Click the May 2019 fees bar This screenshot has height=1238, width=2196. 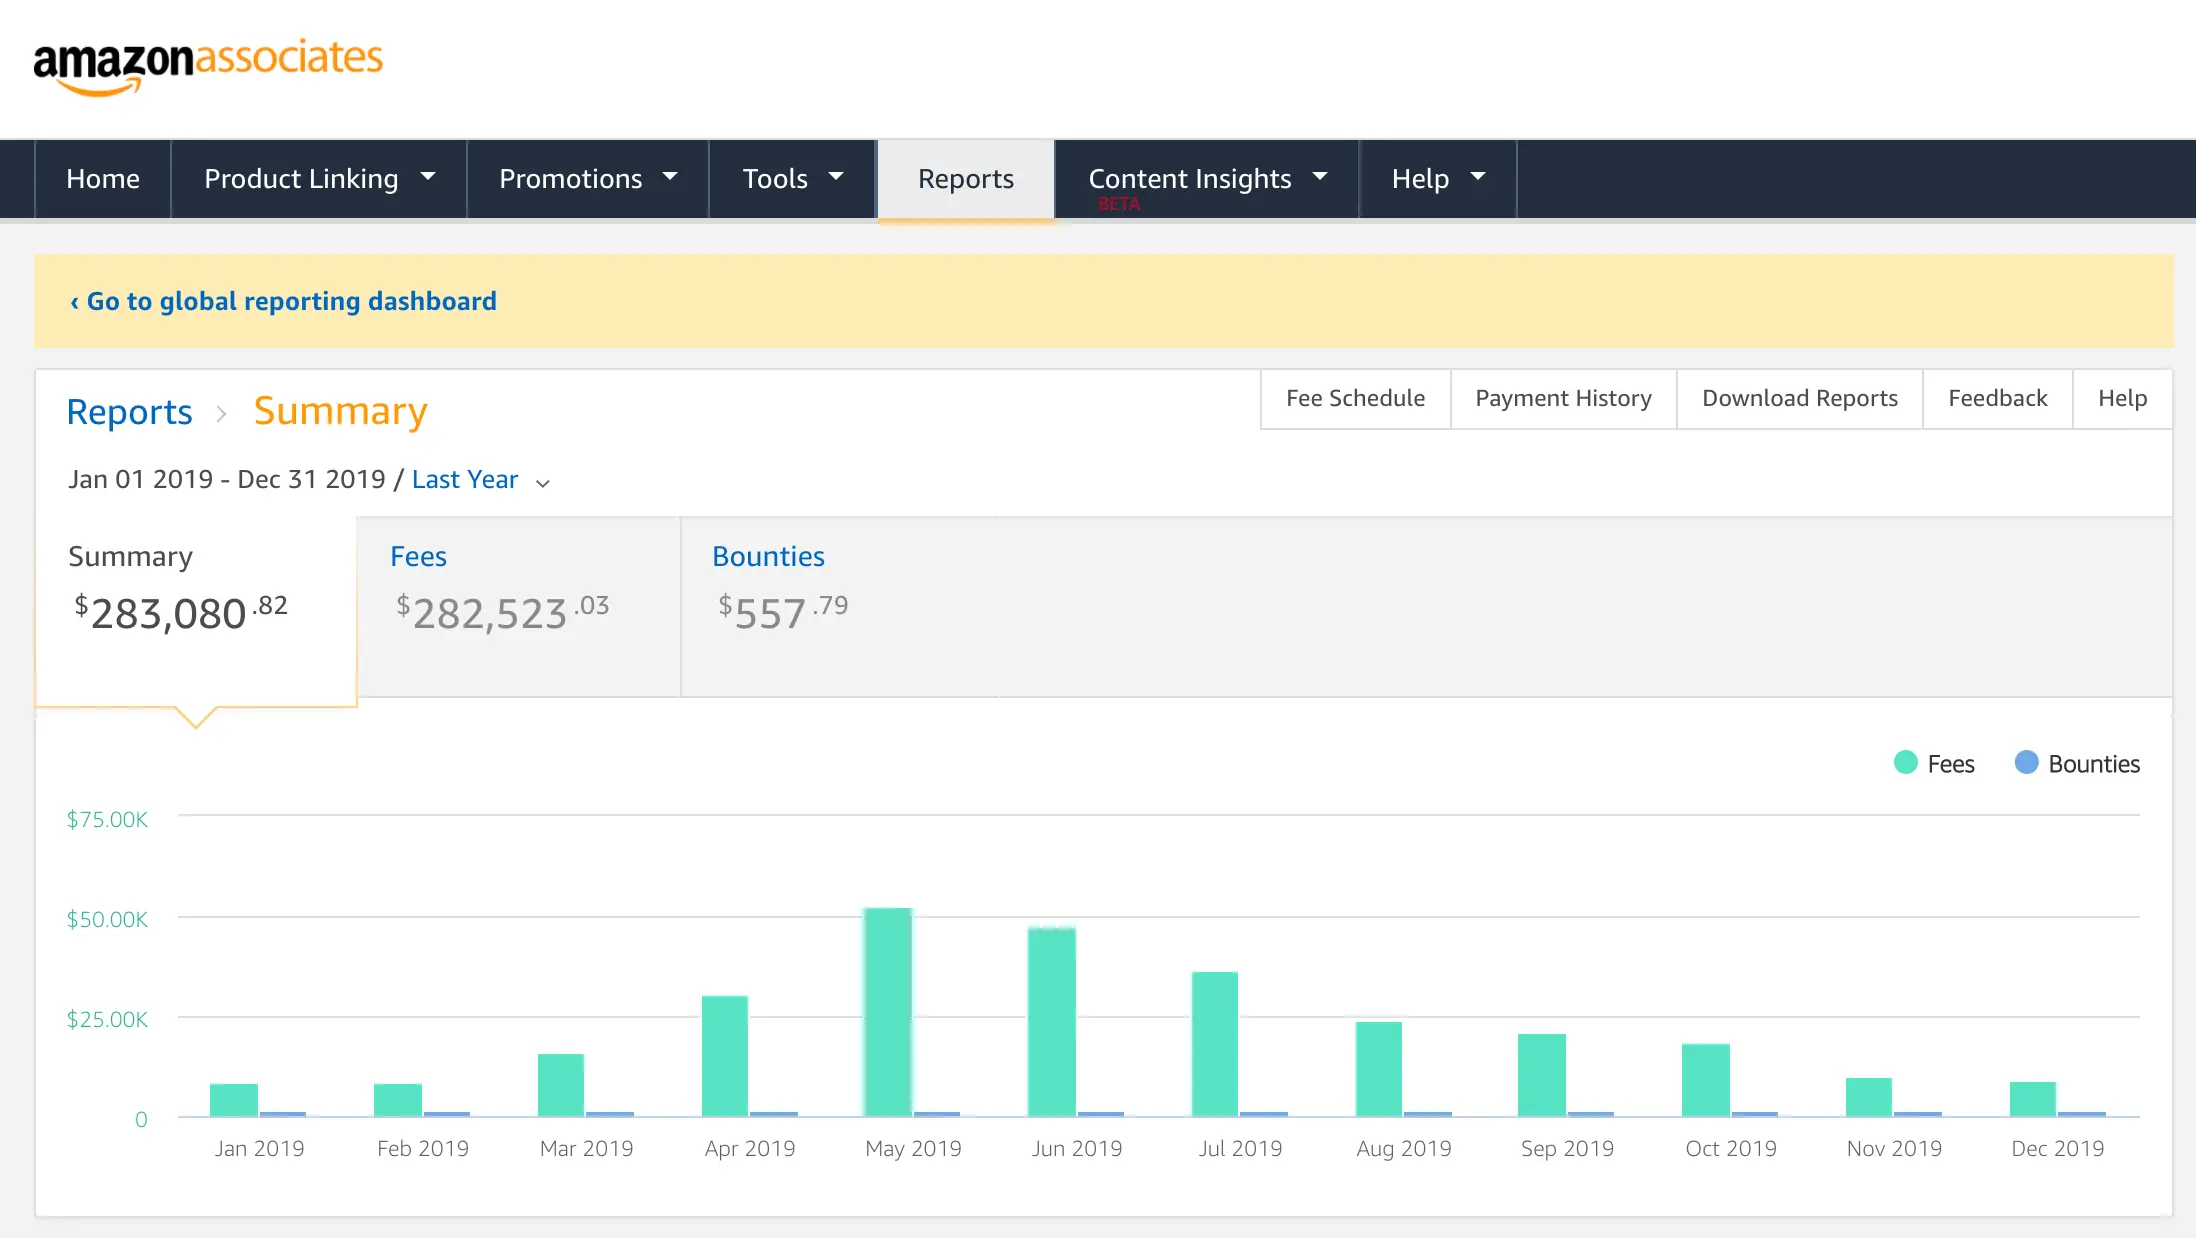(888, 1012)
